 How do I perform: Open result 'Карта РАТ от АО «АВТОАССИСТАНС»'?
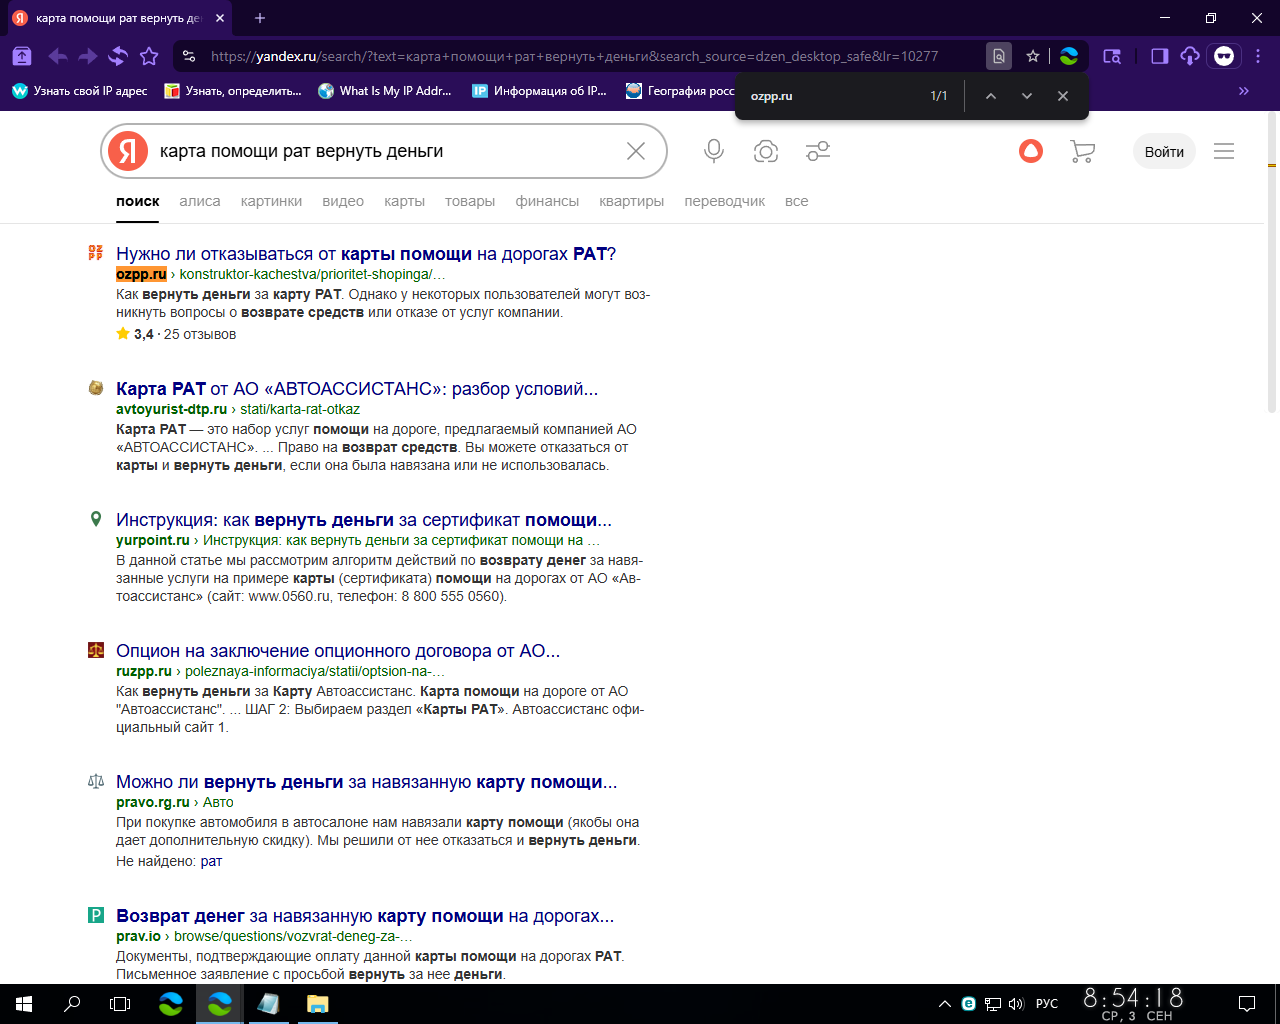pyautogui.click(x=357, y=389)
